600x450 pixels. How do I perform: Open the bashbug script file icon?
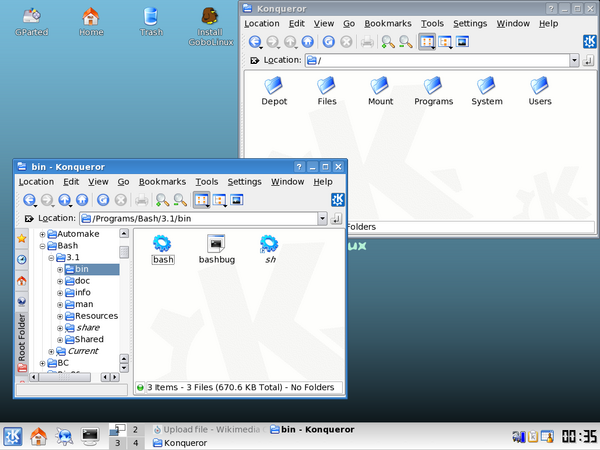click(x=215, y=243)
